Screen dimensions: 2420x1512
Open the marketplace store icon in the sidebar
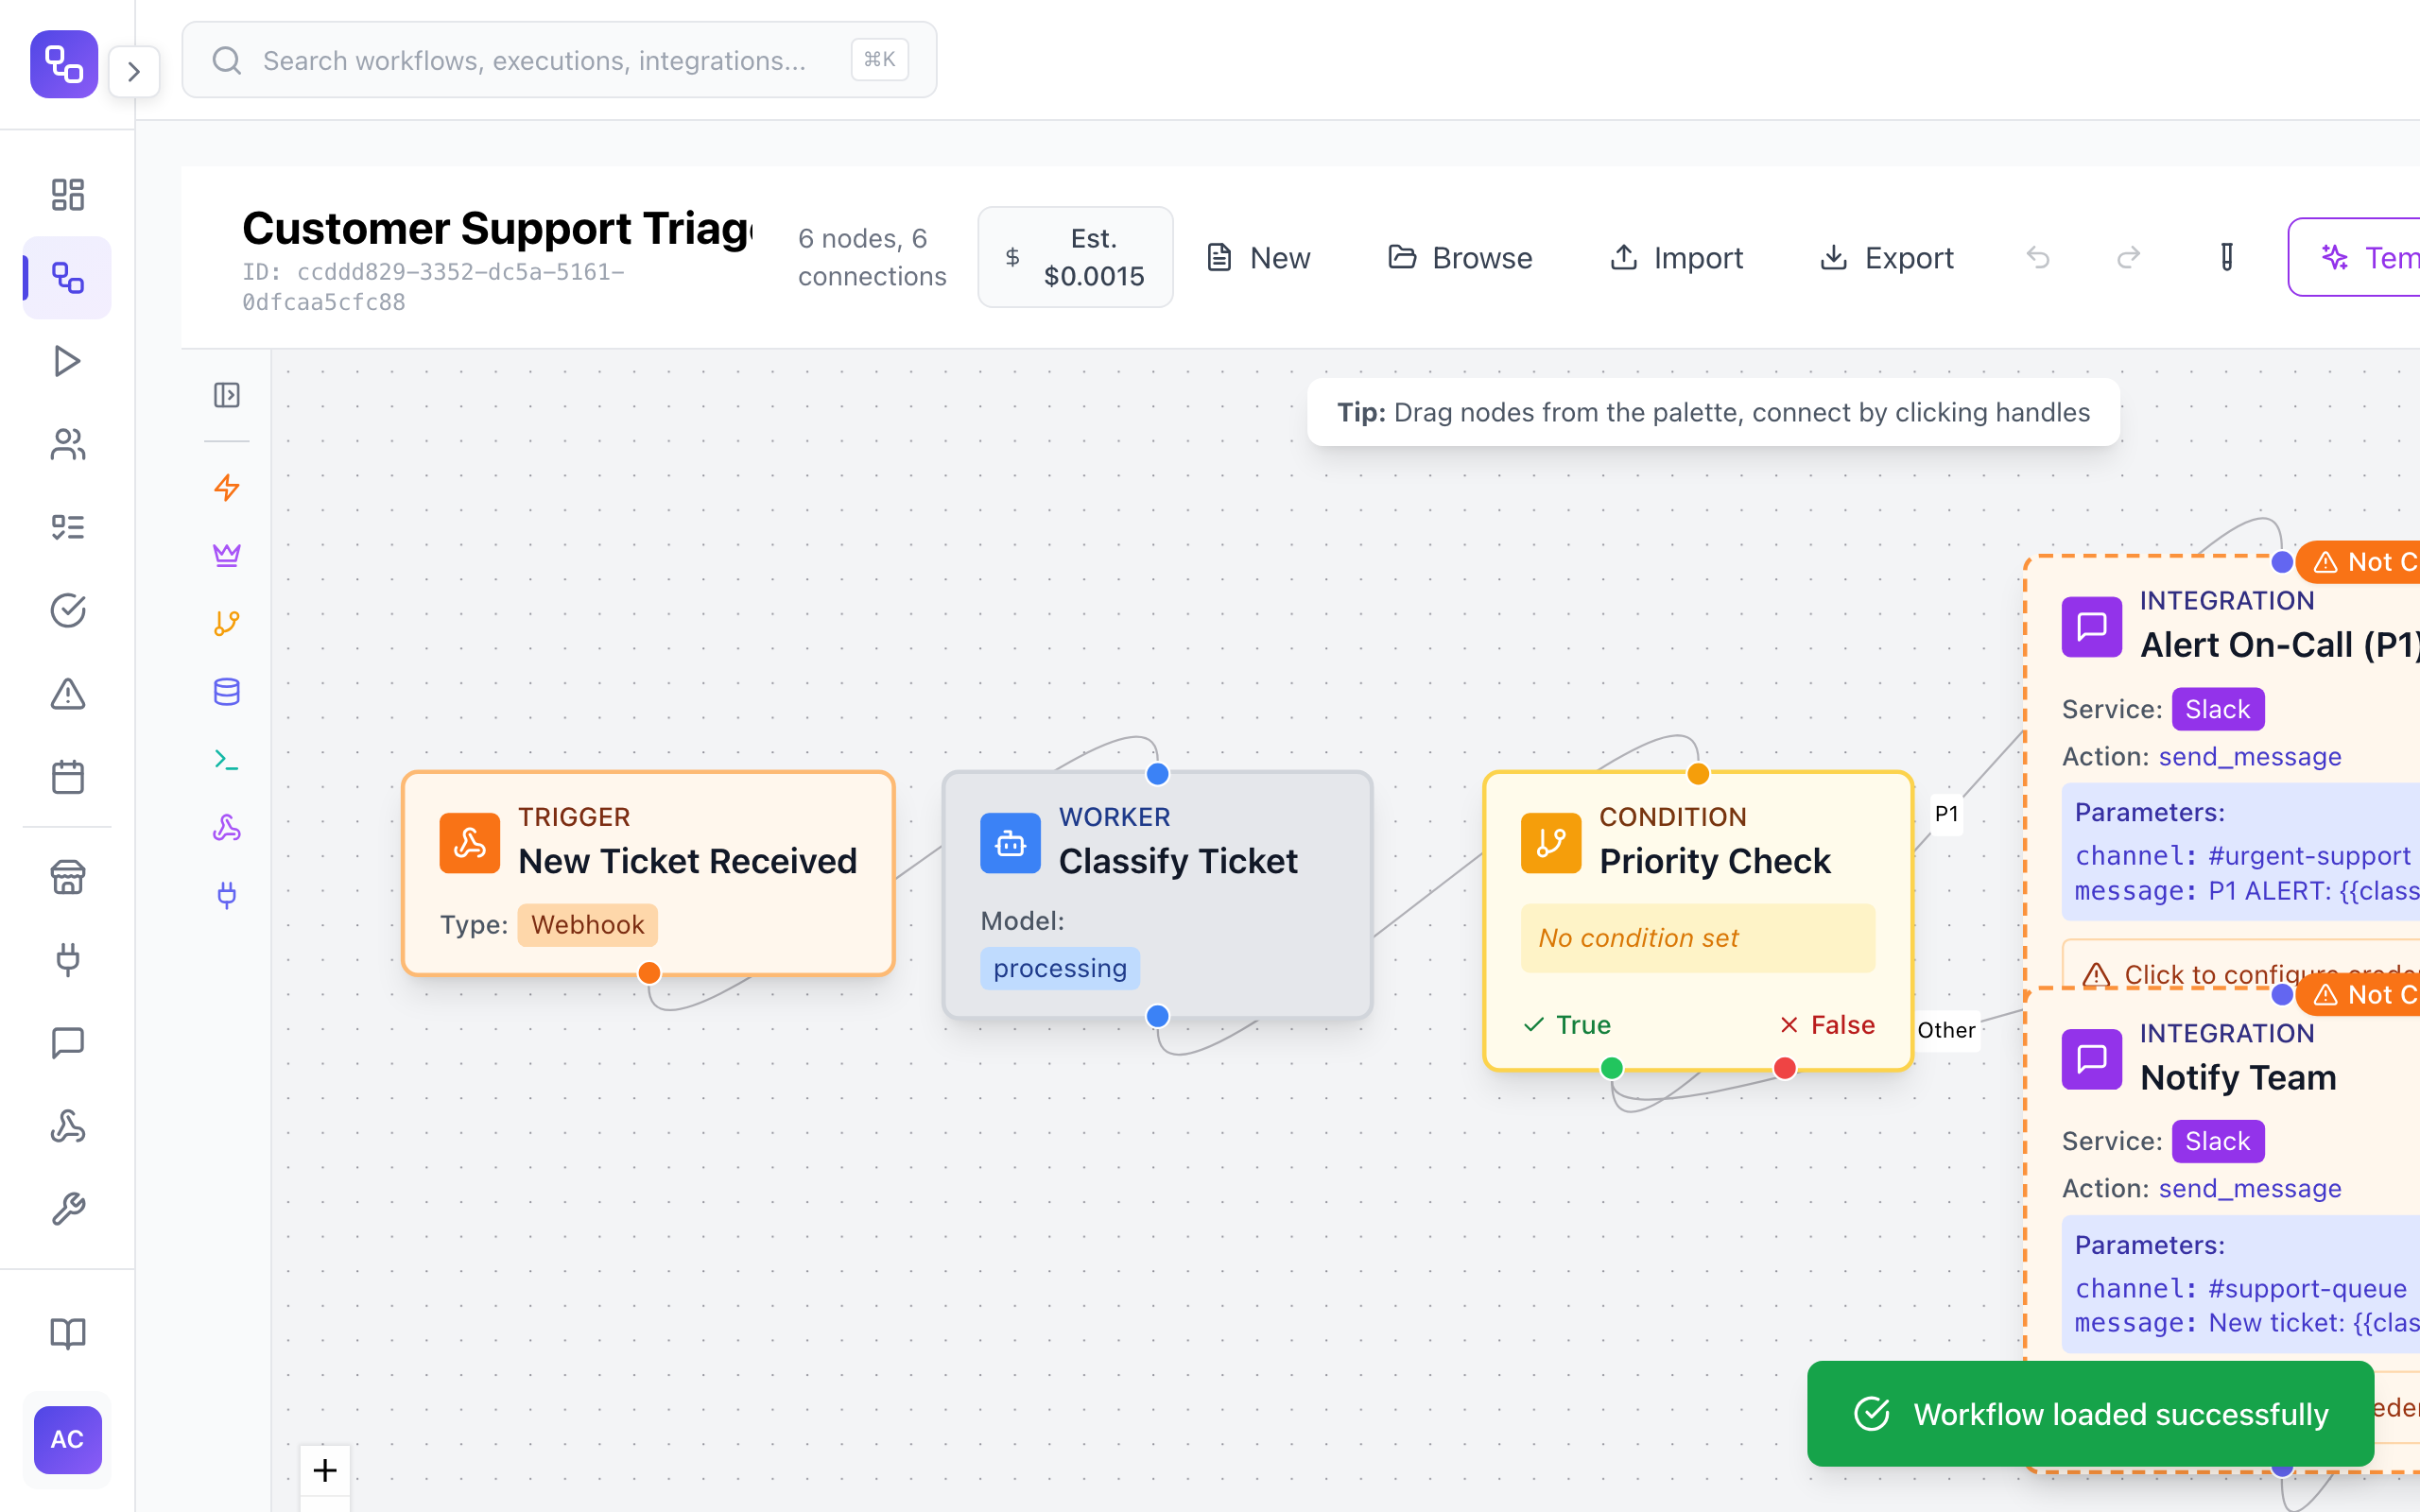(x=67, y=877)
